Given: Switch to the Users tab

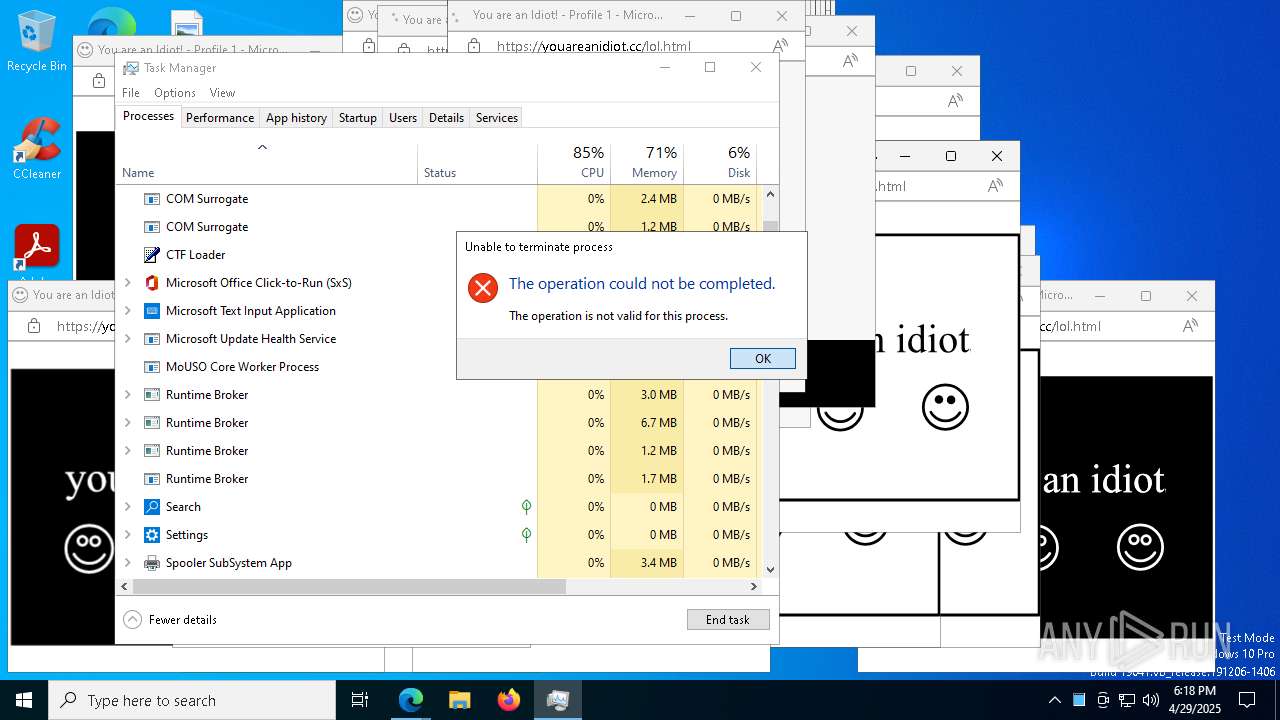Looking at the screenshot, I should (x=403, y=117).
